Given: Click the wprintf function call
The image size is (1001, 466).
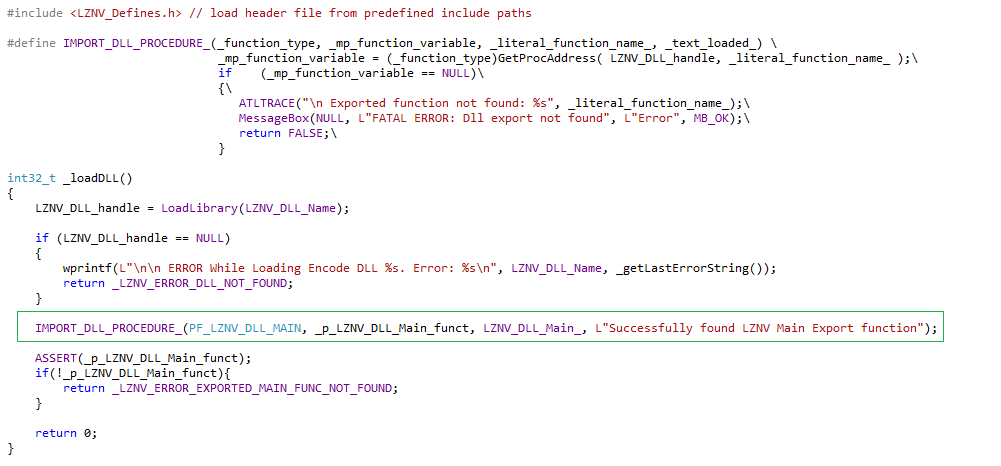Looking at the screenshot, I should click(x=87, y=268).
